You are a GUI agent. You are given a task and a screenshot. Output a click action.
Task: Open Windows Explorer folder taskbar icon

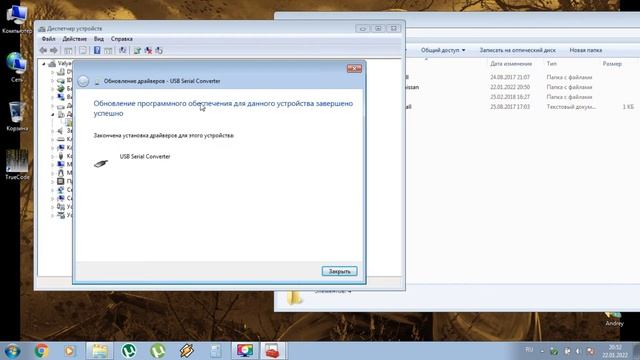click(x=99, y=351)
